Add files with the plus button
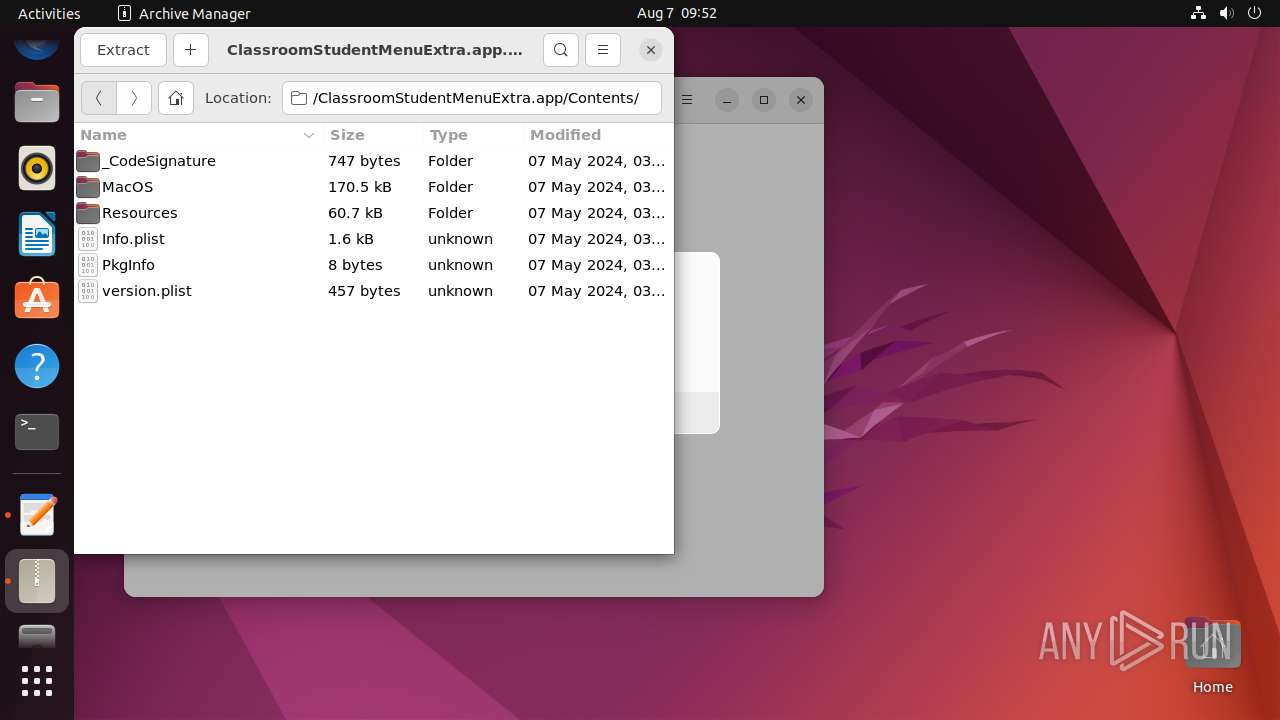1280x720 pixels. pos(190,50)
